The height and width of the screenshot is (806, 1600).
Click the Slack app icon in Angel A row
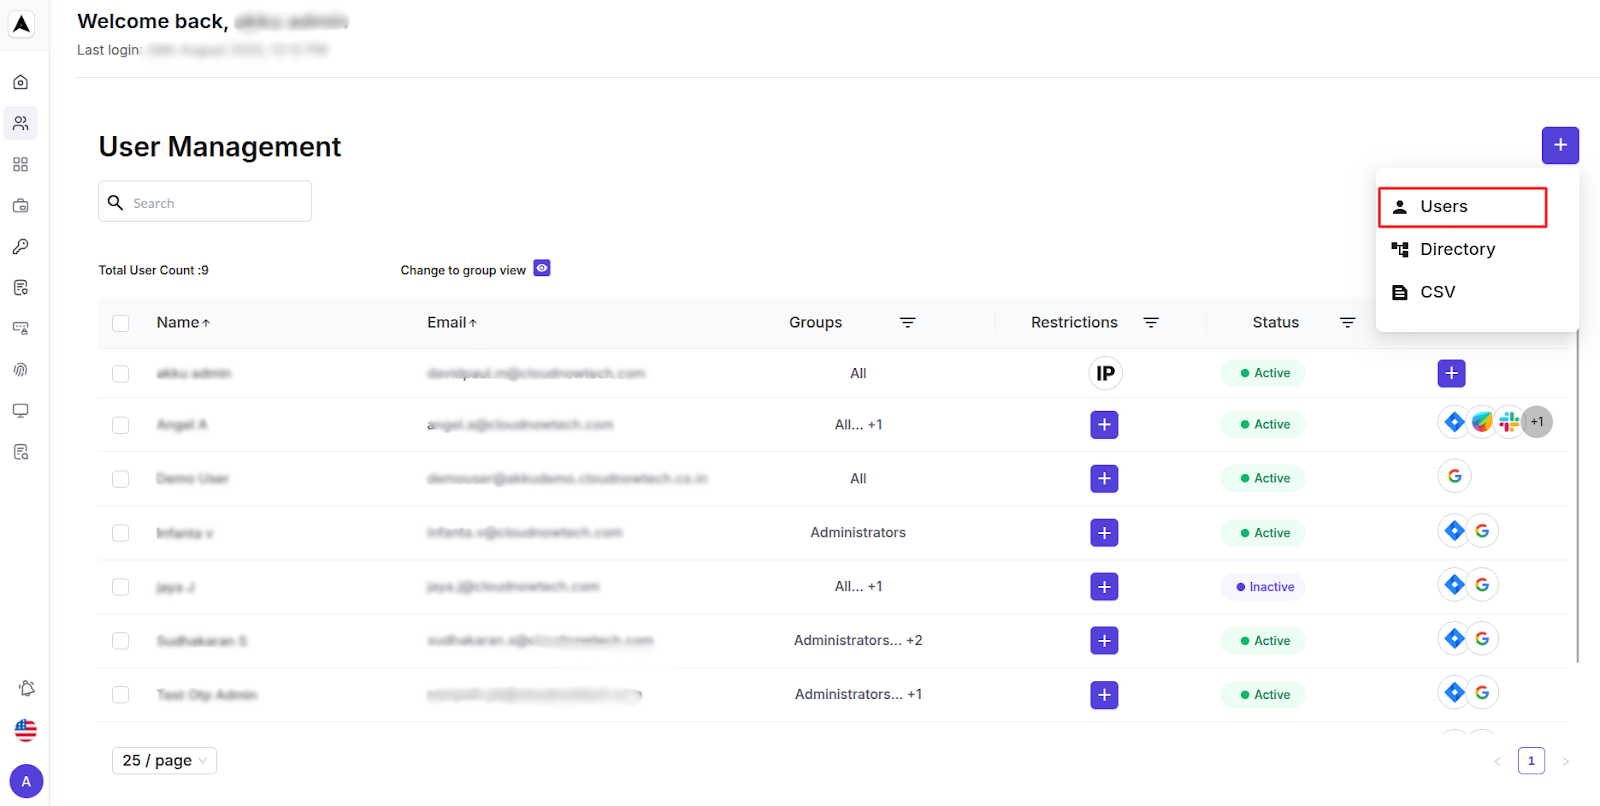coord(1509,422)
